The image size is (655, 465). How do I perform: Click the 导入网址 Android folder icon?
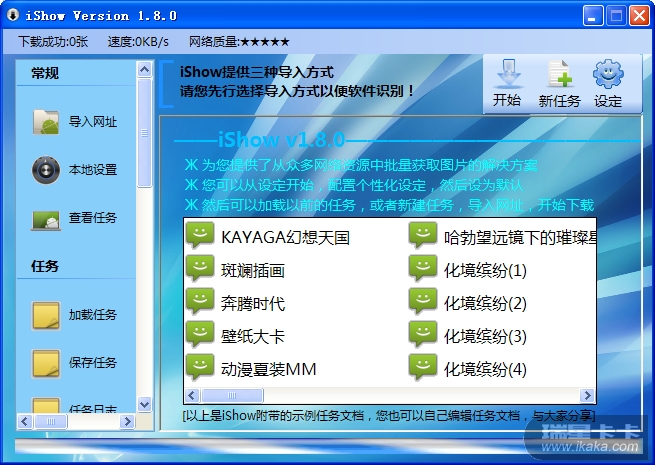[46, 122]
